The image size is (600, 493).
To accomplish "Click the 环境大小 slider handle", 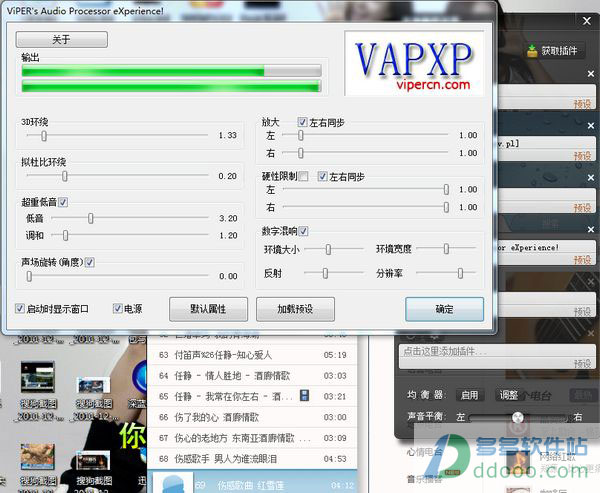I will coord(328,249).
